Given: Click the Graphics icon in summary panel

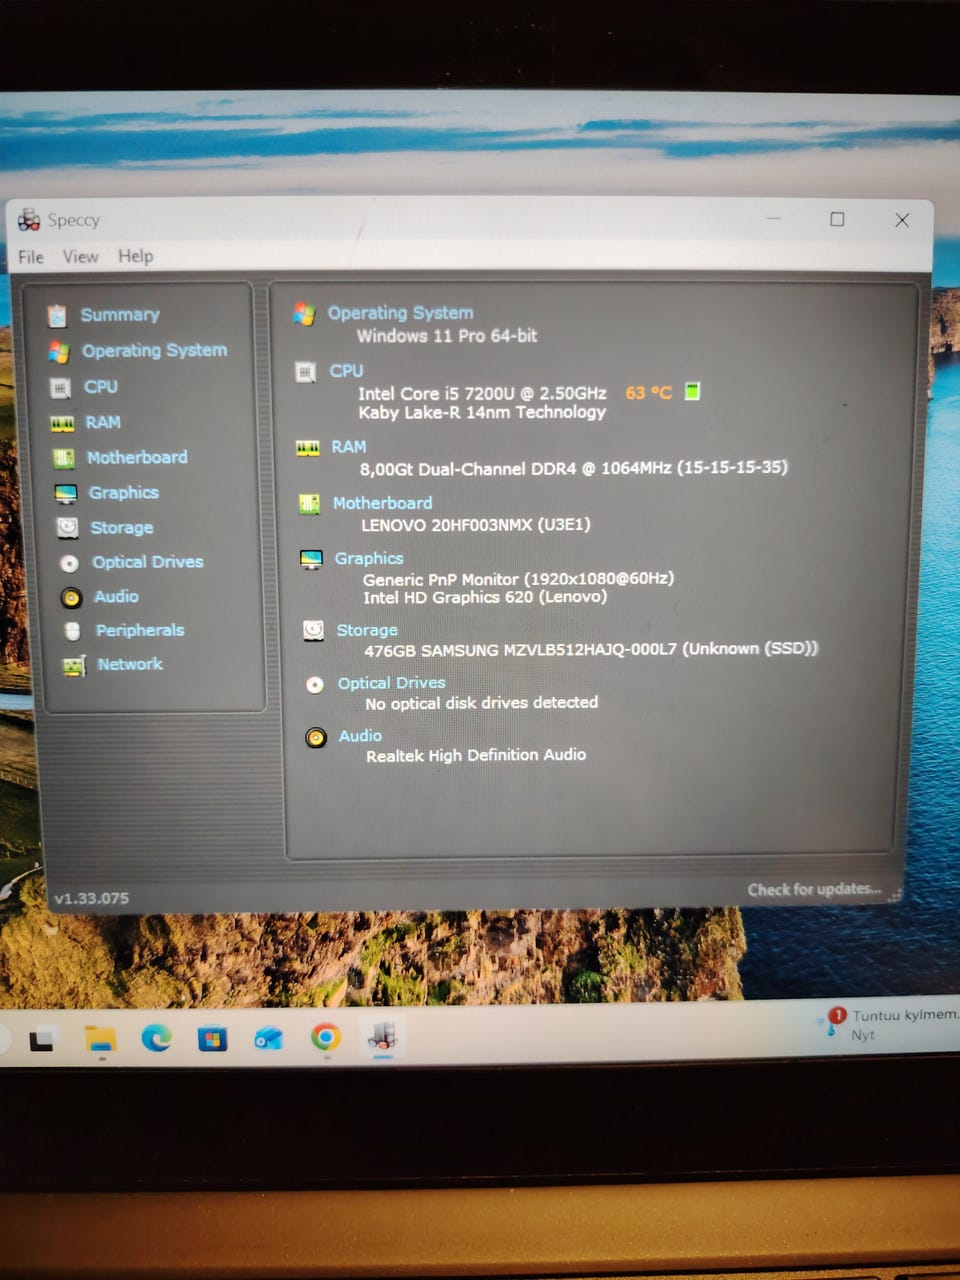Looking at the screenshot, I should coord(312,559).
